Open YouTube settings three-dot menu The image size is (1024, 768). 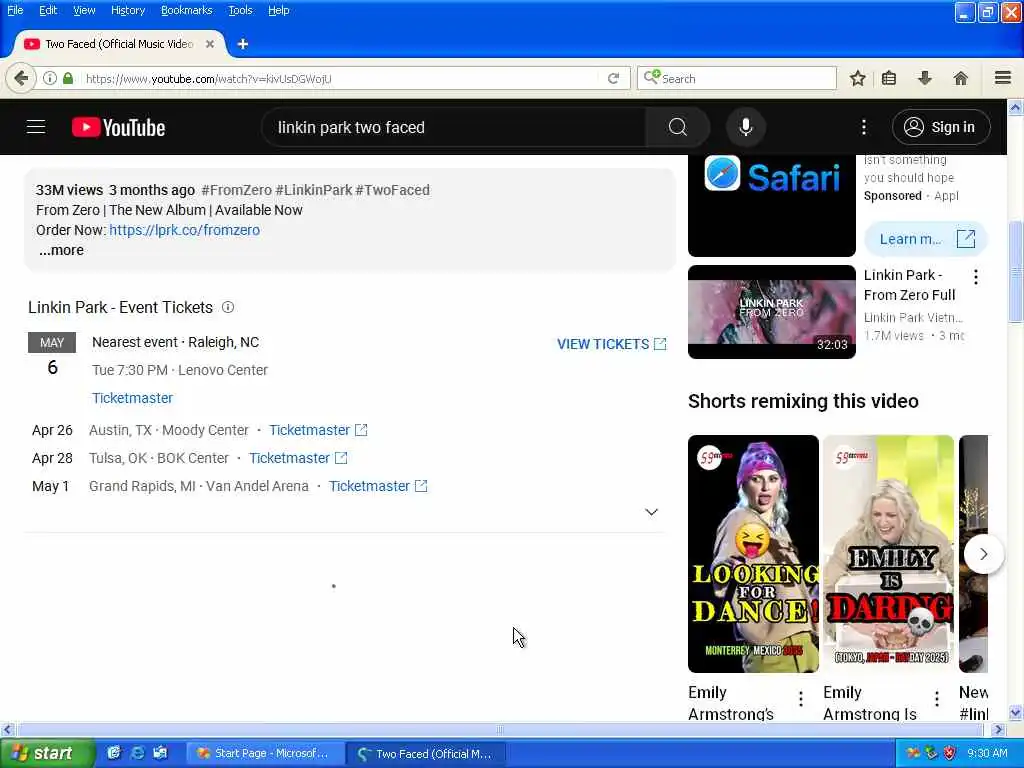863,127
